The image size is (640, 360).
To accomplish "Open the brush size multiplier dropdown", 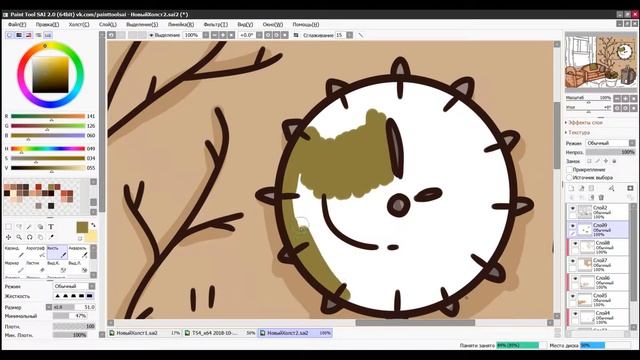I will pos(49,307).
